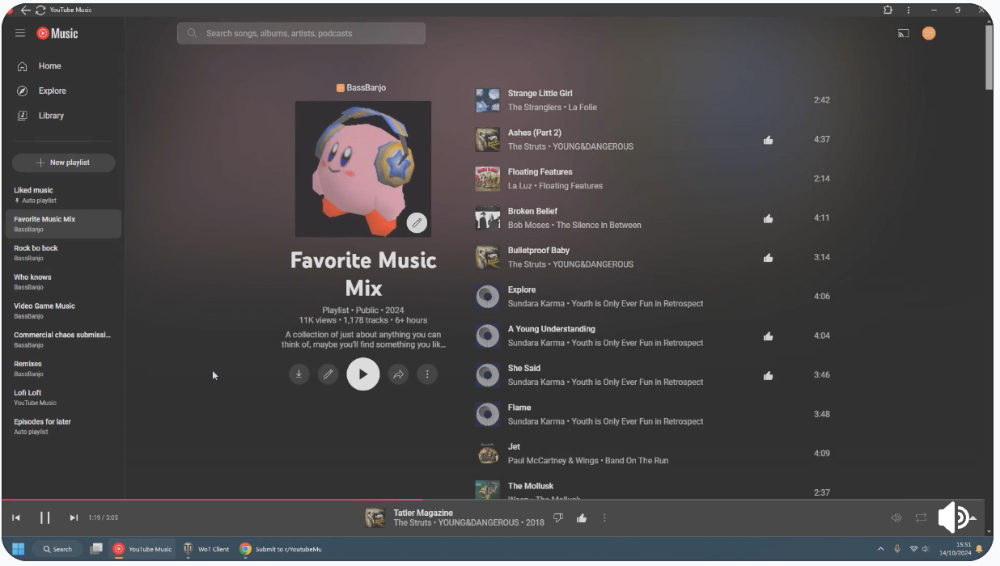Image resolution: width=1000 pixels, height=566 pixels.
Task: Play Explore by Sundara Karma thumbnail
Action: [x=488, y=297]
